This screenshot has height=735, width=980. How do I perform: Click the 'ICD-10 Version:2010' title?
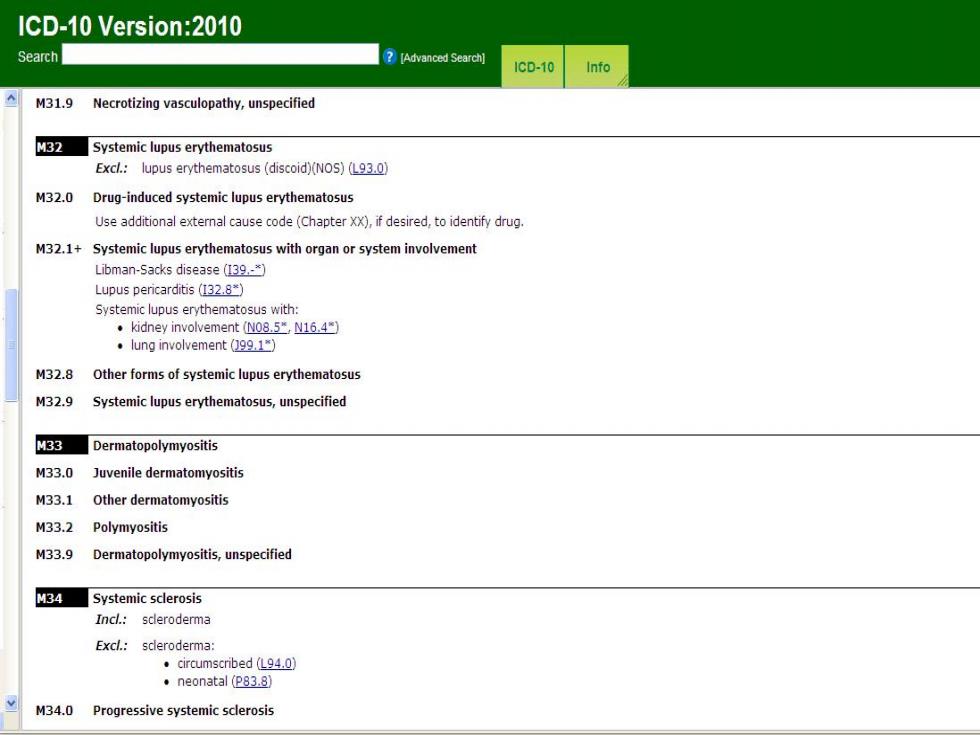tap(129, 26)
